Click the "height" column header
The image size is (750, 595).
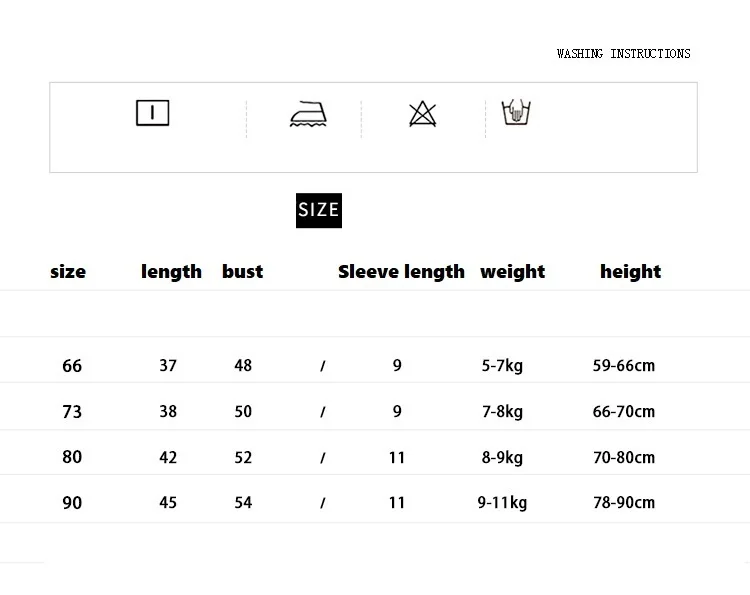click(x=630, y=272)
